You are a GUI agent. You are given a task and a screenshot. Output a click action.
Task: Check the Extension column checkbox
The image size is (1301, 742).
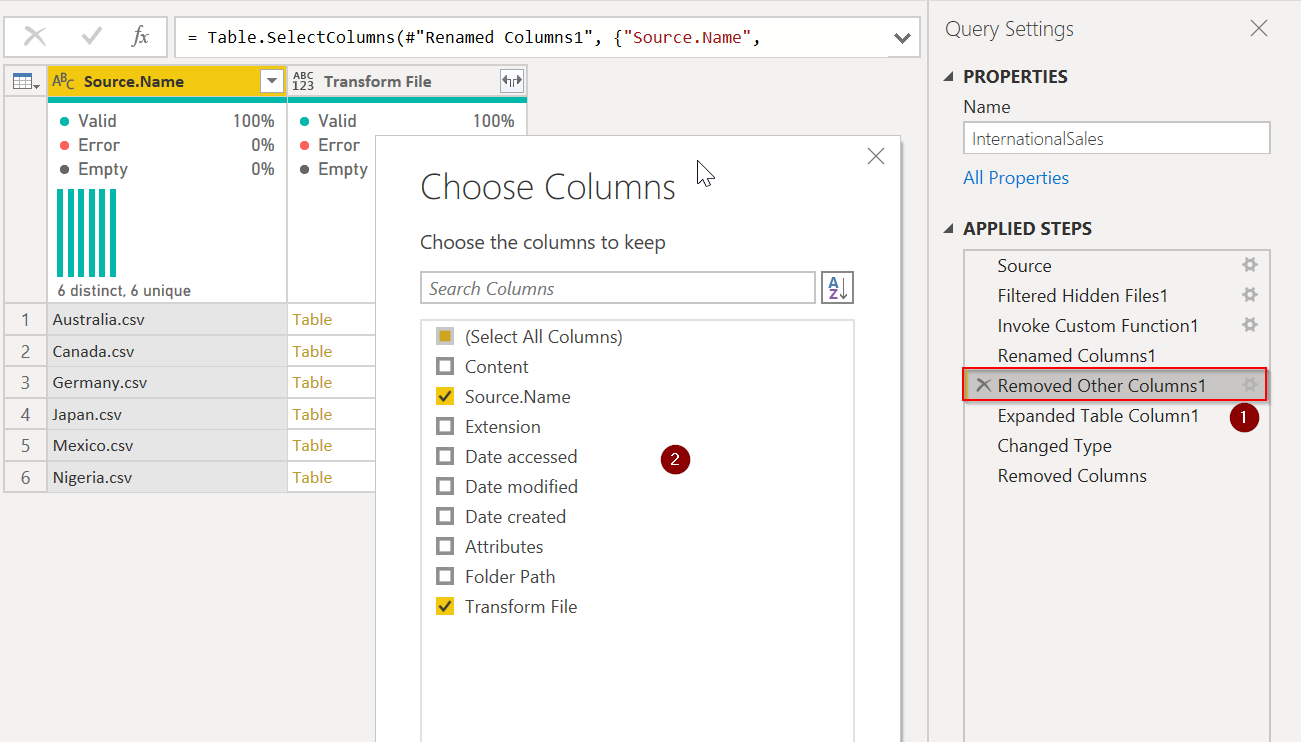click(445, 427)
